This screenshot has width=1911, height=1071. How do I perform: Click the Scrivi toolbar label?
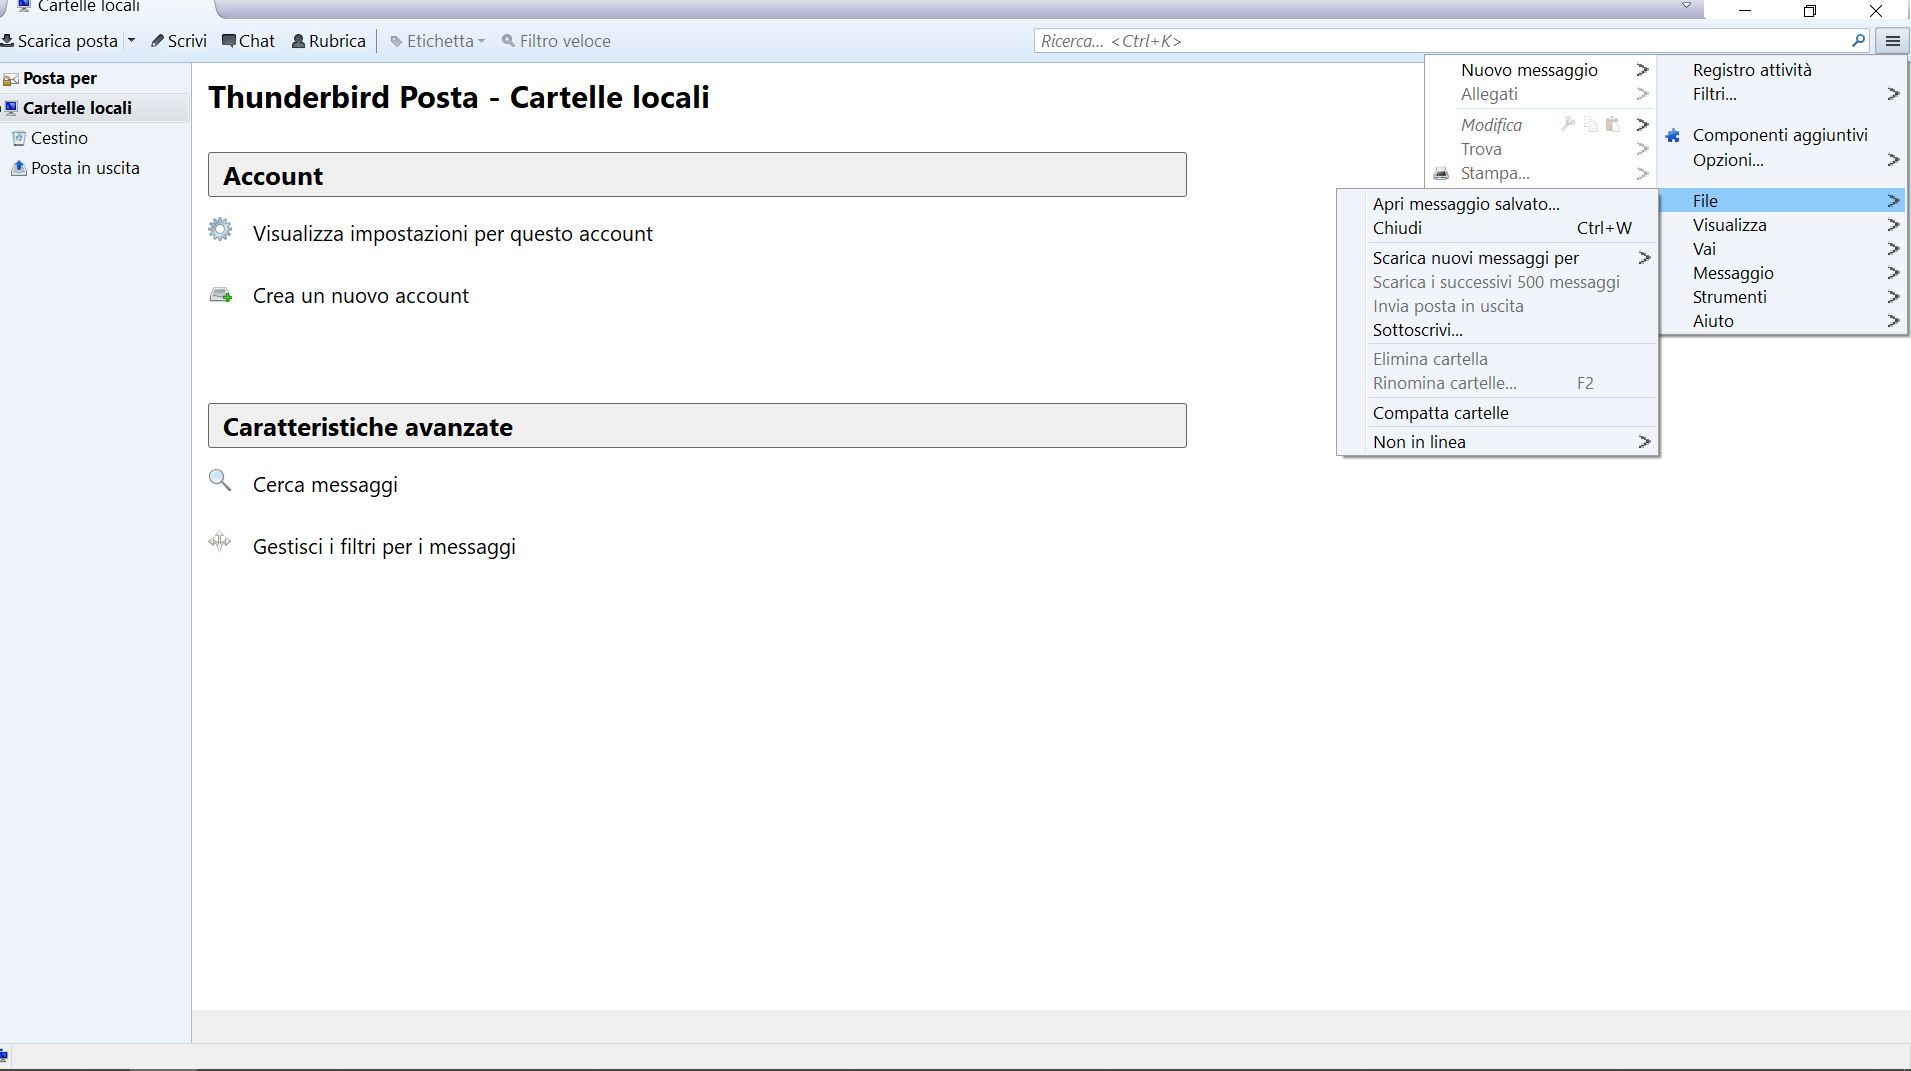tap(187, 41)
